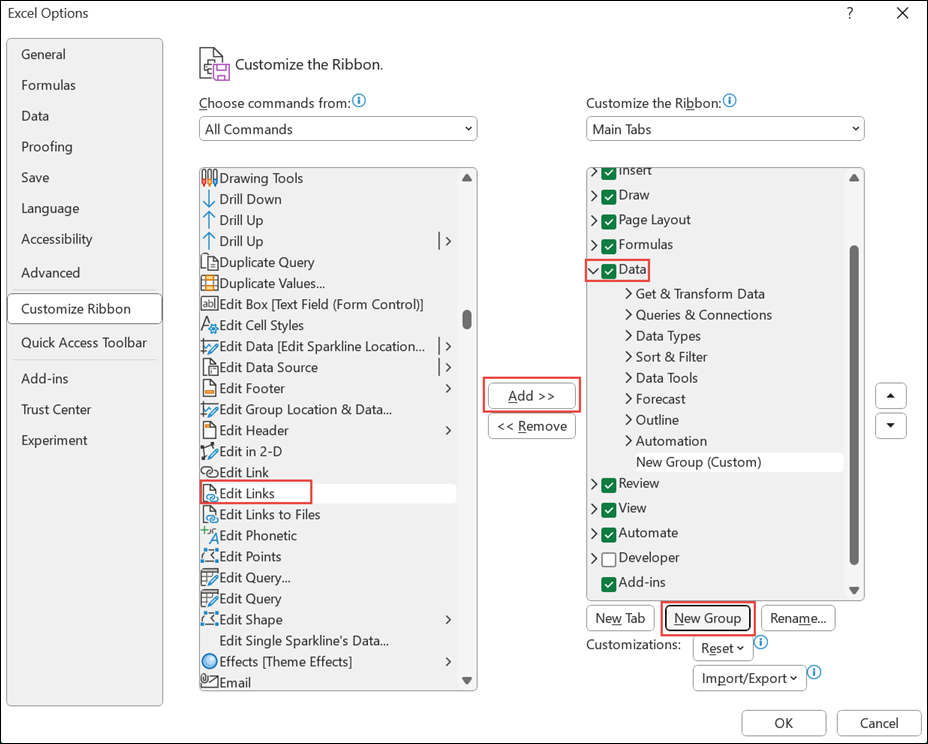The width and height of the screenshot is (928, 744).
Task: Click the Drawing Tools command icon
Action: pos(209,178)
